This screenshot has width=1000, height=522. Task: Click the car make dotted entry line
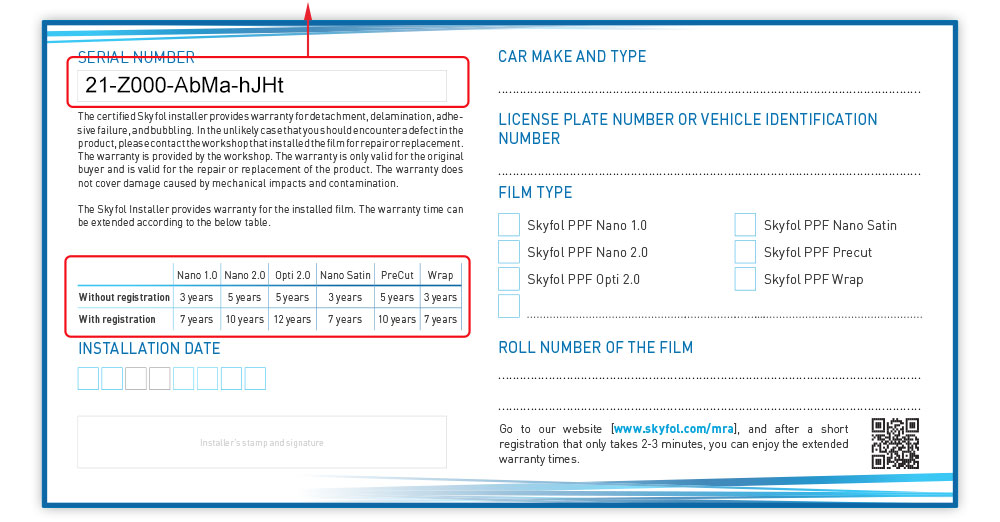[x=709, y=93]
